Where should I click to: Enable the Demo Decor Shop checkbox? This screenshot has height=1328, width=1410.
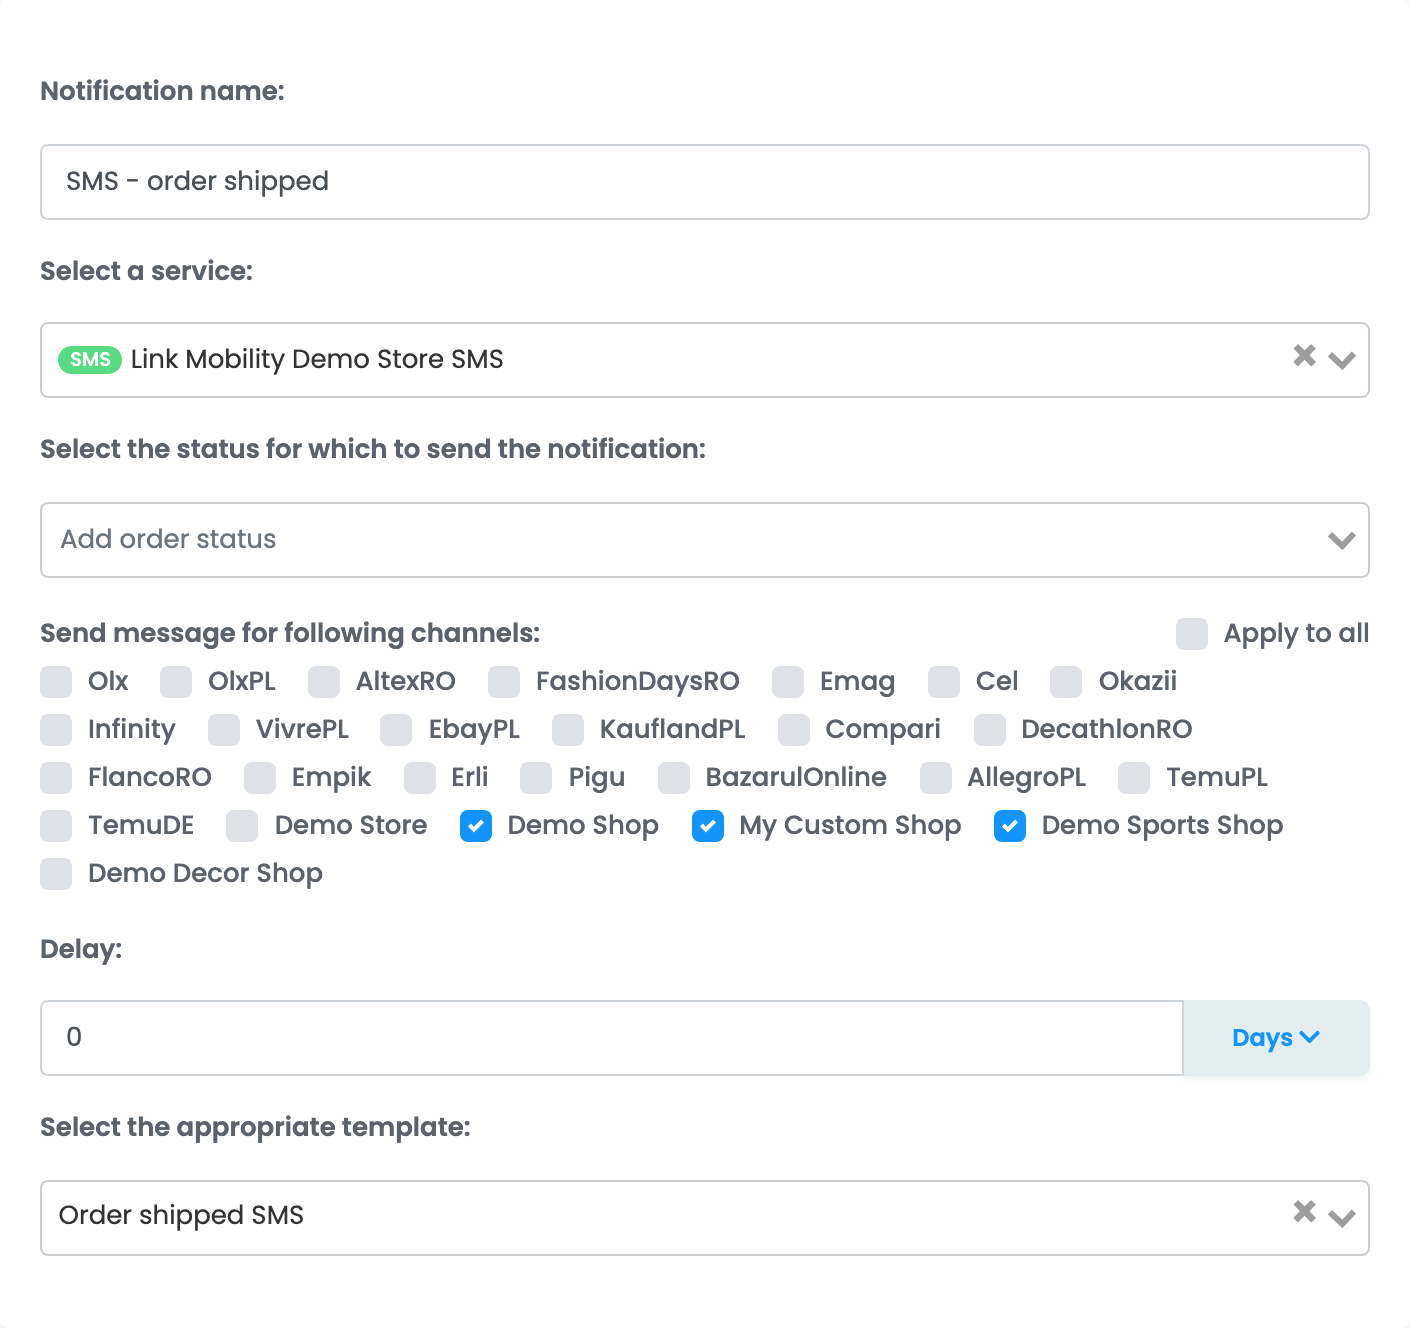coord(56,873)
